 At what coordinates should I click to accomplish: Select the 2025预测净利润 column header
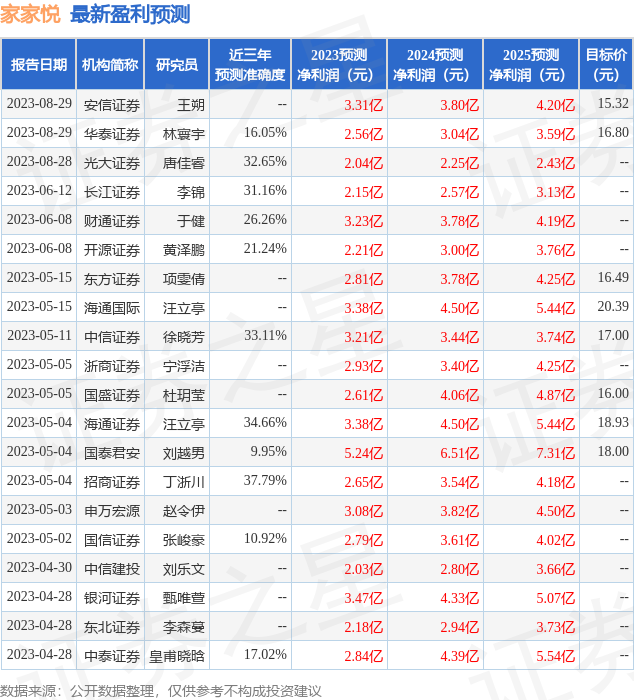(531, 64)
